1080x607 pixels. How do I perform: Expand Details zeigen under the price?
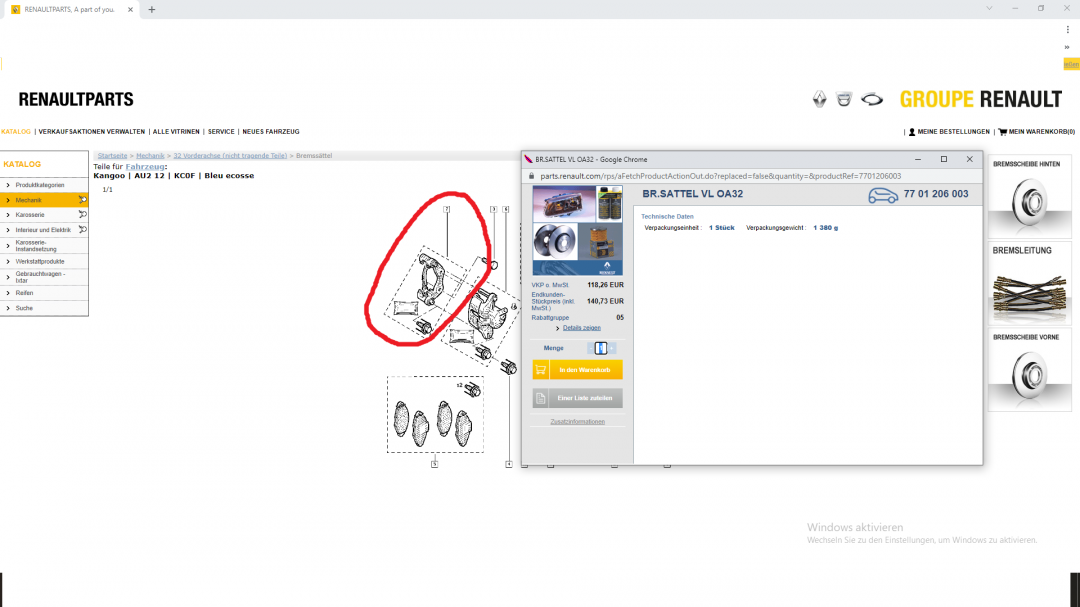(x=581, y=328)
